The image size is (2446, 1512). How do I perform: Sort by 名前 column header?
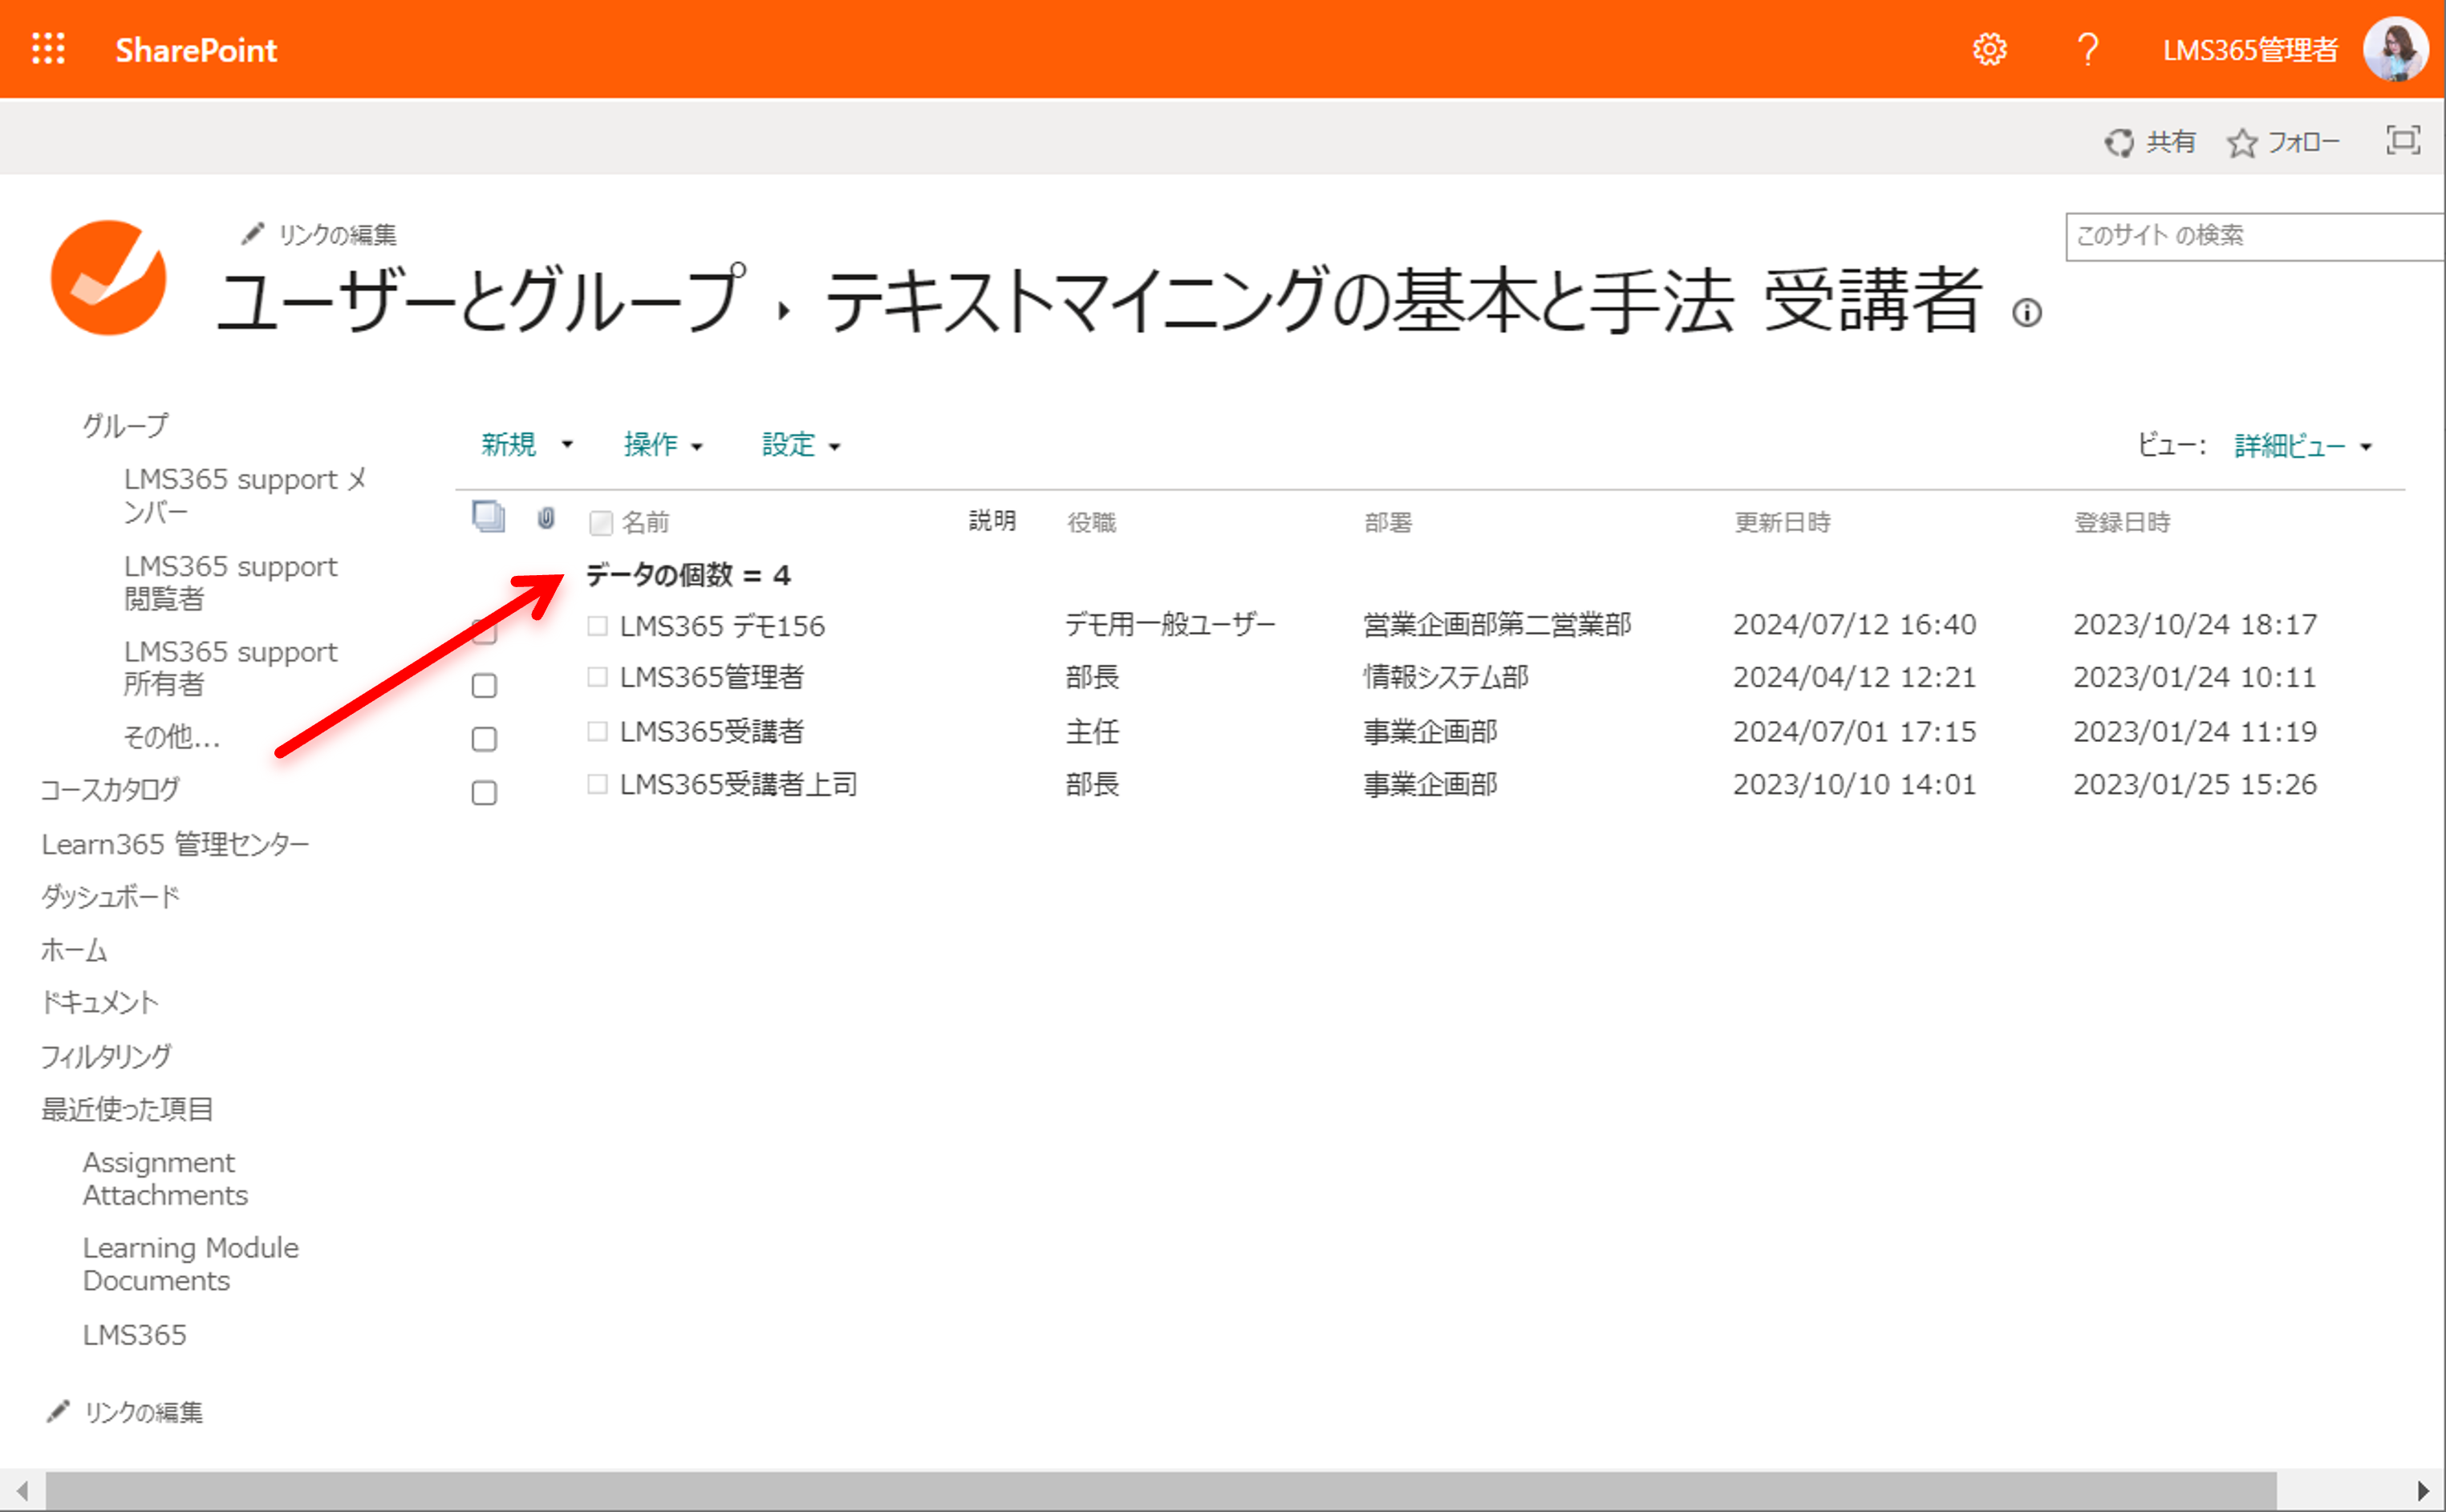pyautogui.click(x=645, y=522)
